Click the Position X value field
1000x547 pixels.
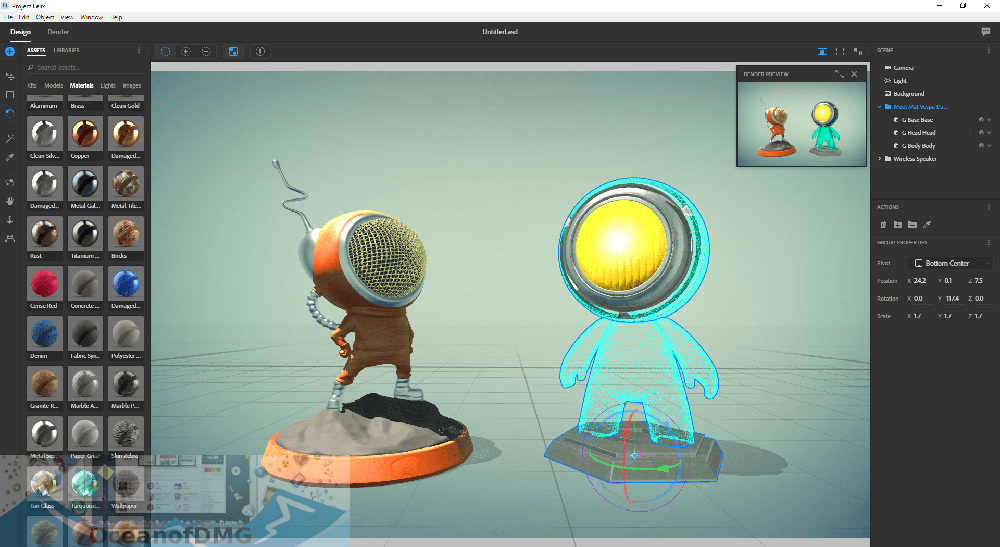click(920, 281)
